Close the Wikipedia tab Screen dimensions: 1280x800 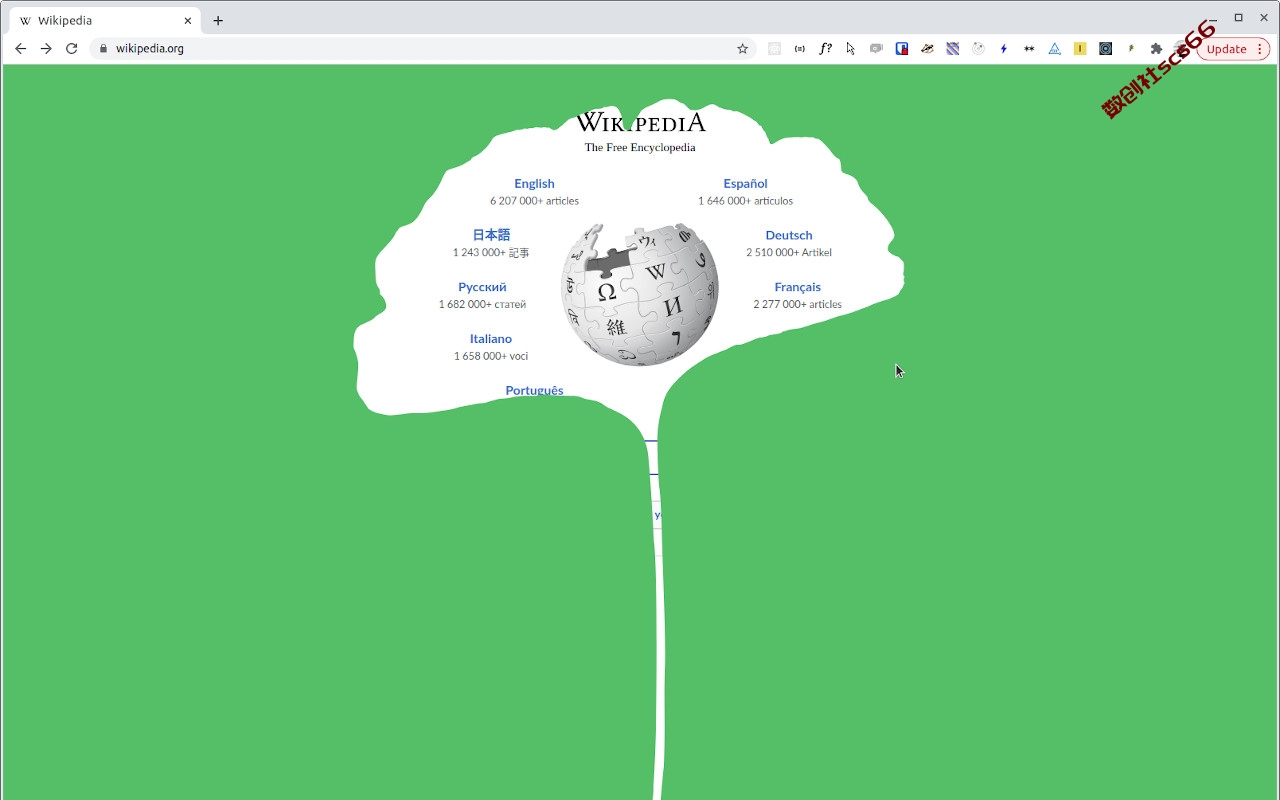point(187,20)
